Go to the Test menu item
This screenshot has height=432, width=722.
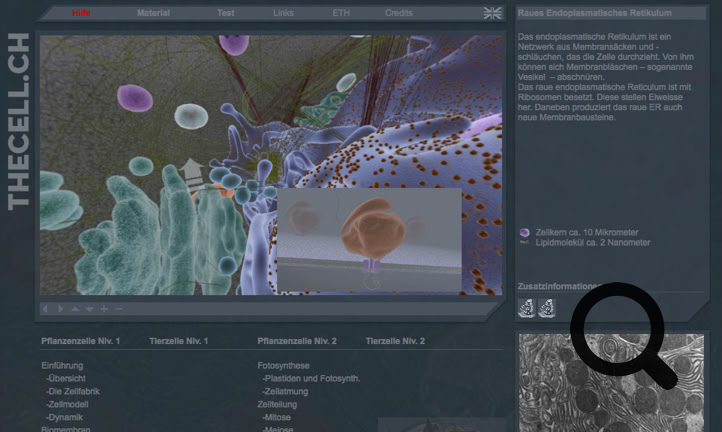pyautogui.click(x=226, y=13)
